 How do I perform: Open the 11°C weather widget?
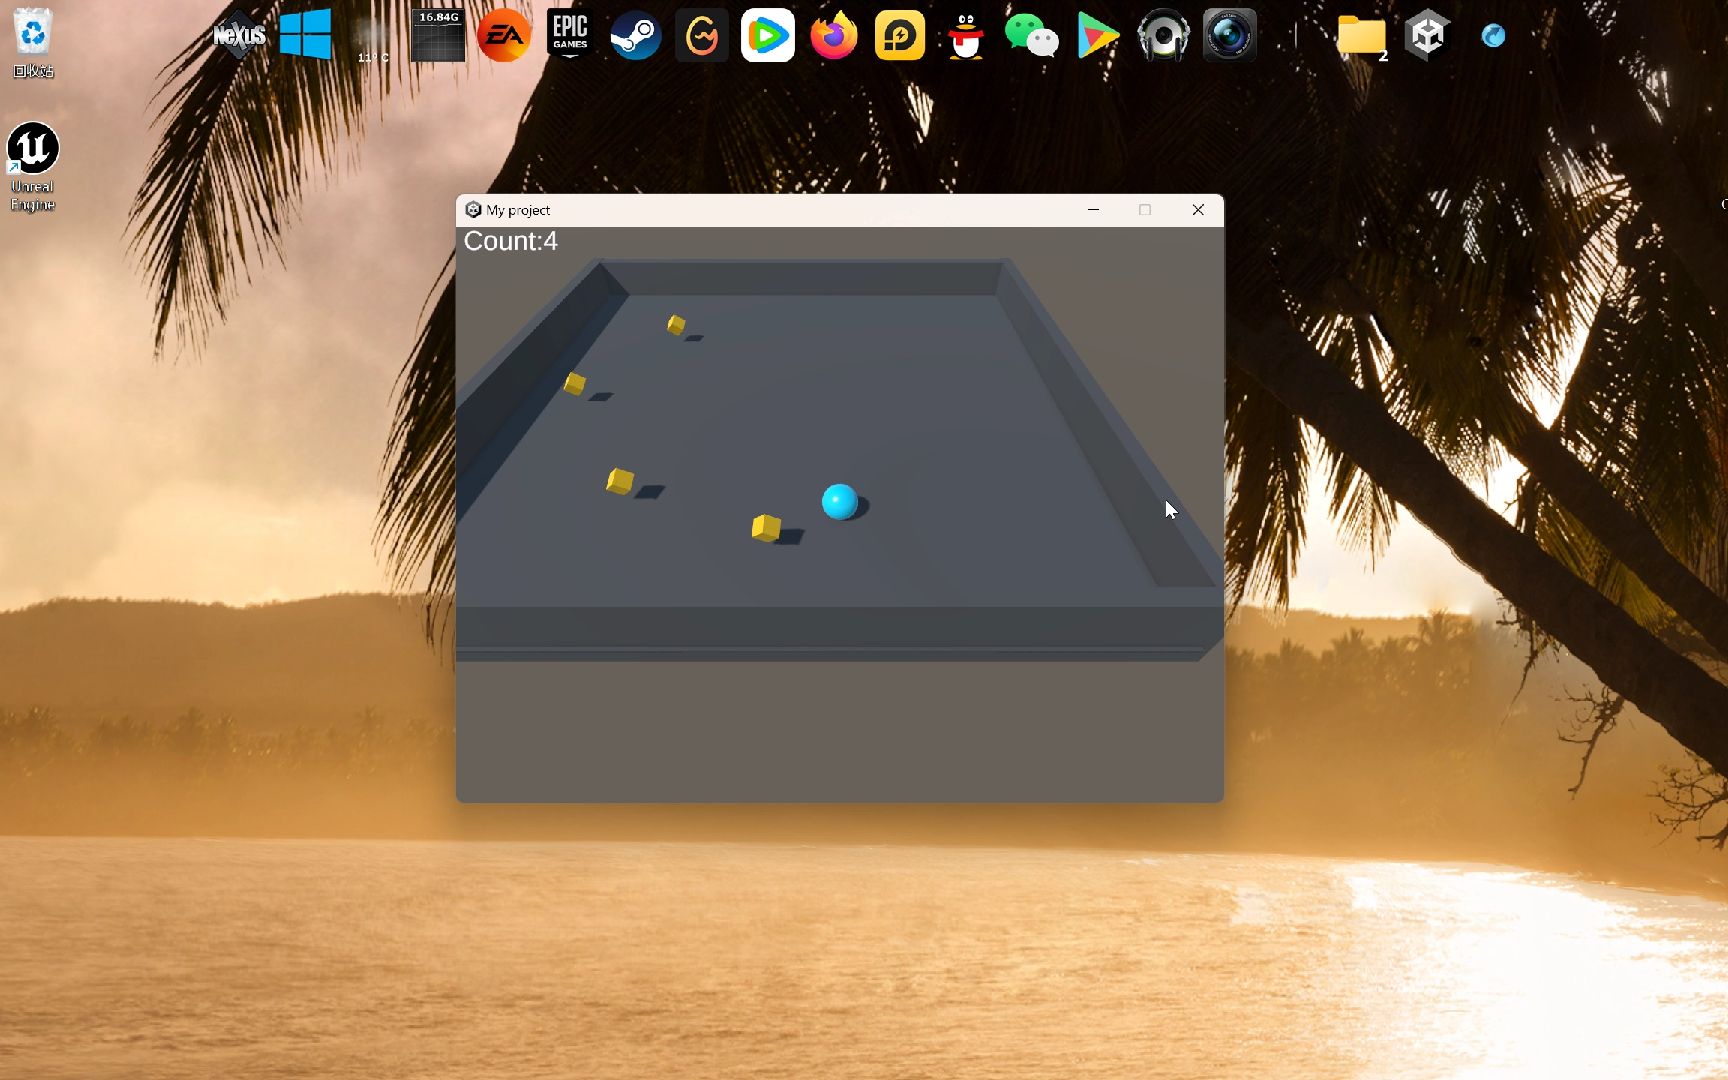click(x=373, y=40)
